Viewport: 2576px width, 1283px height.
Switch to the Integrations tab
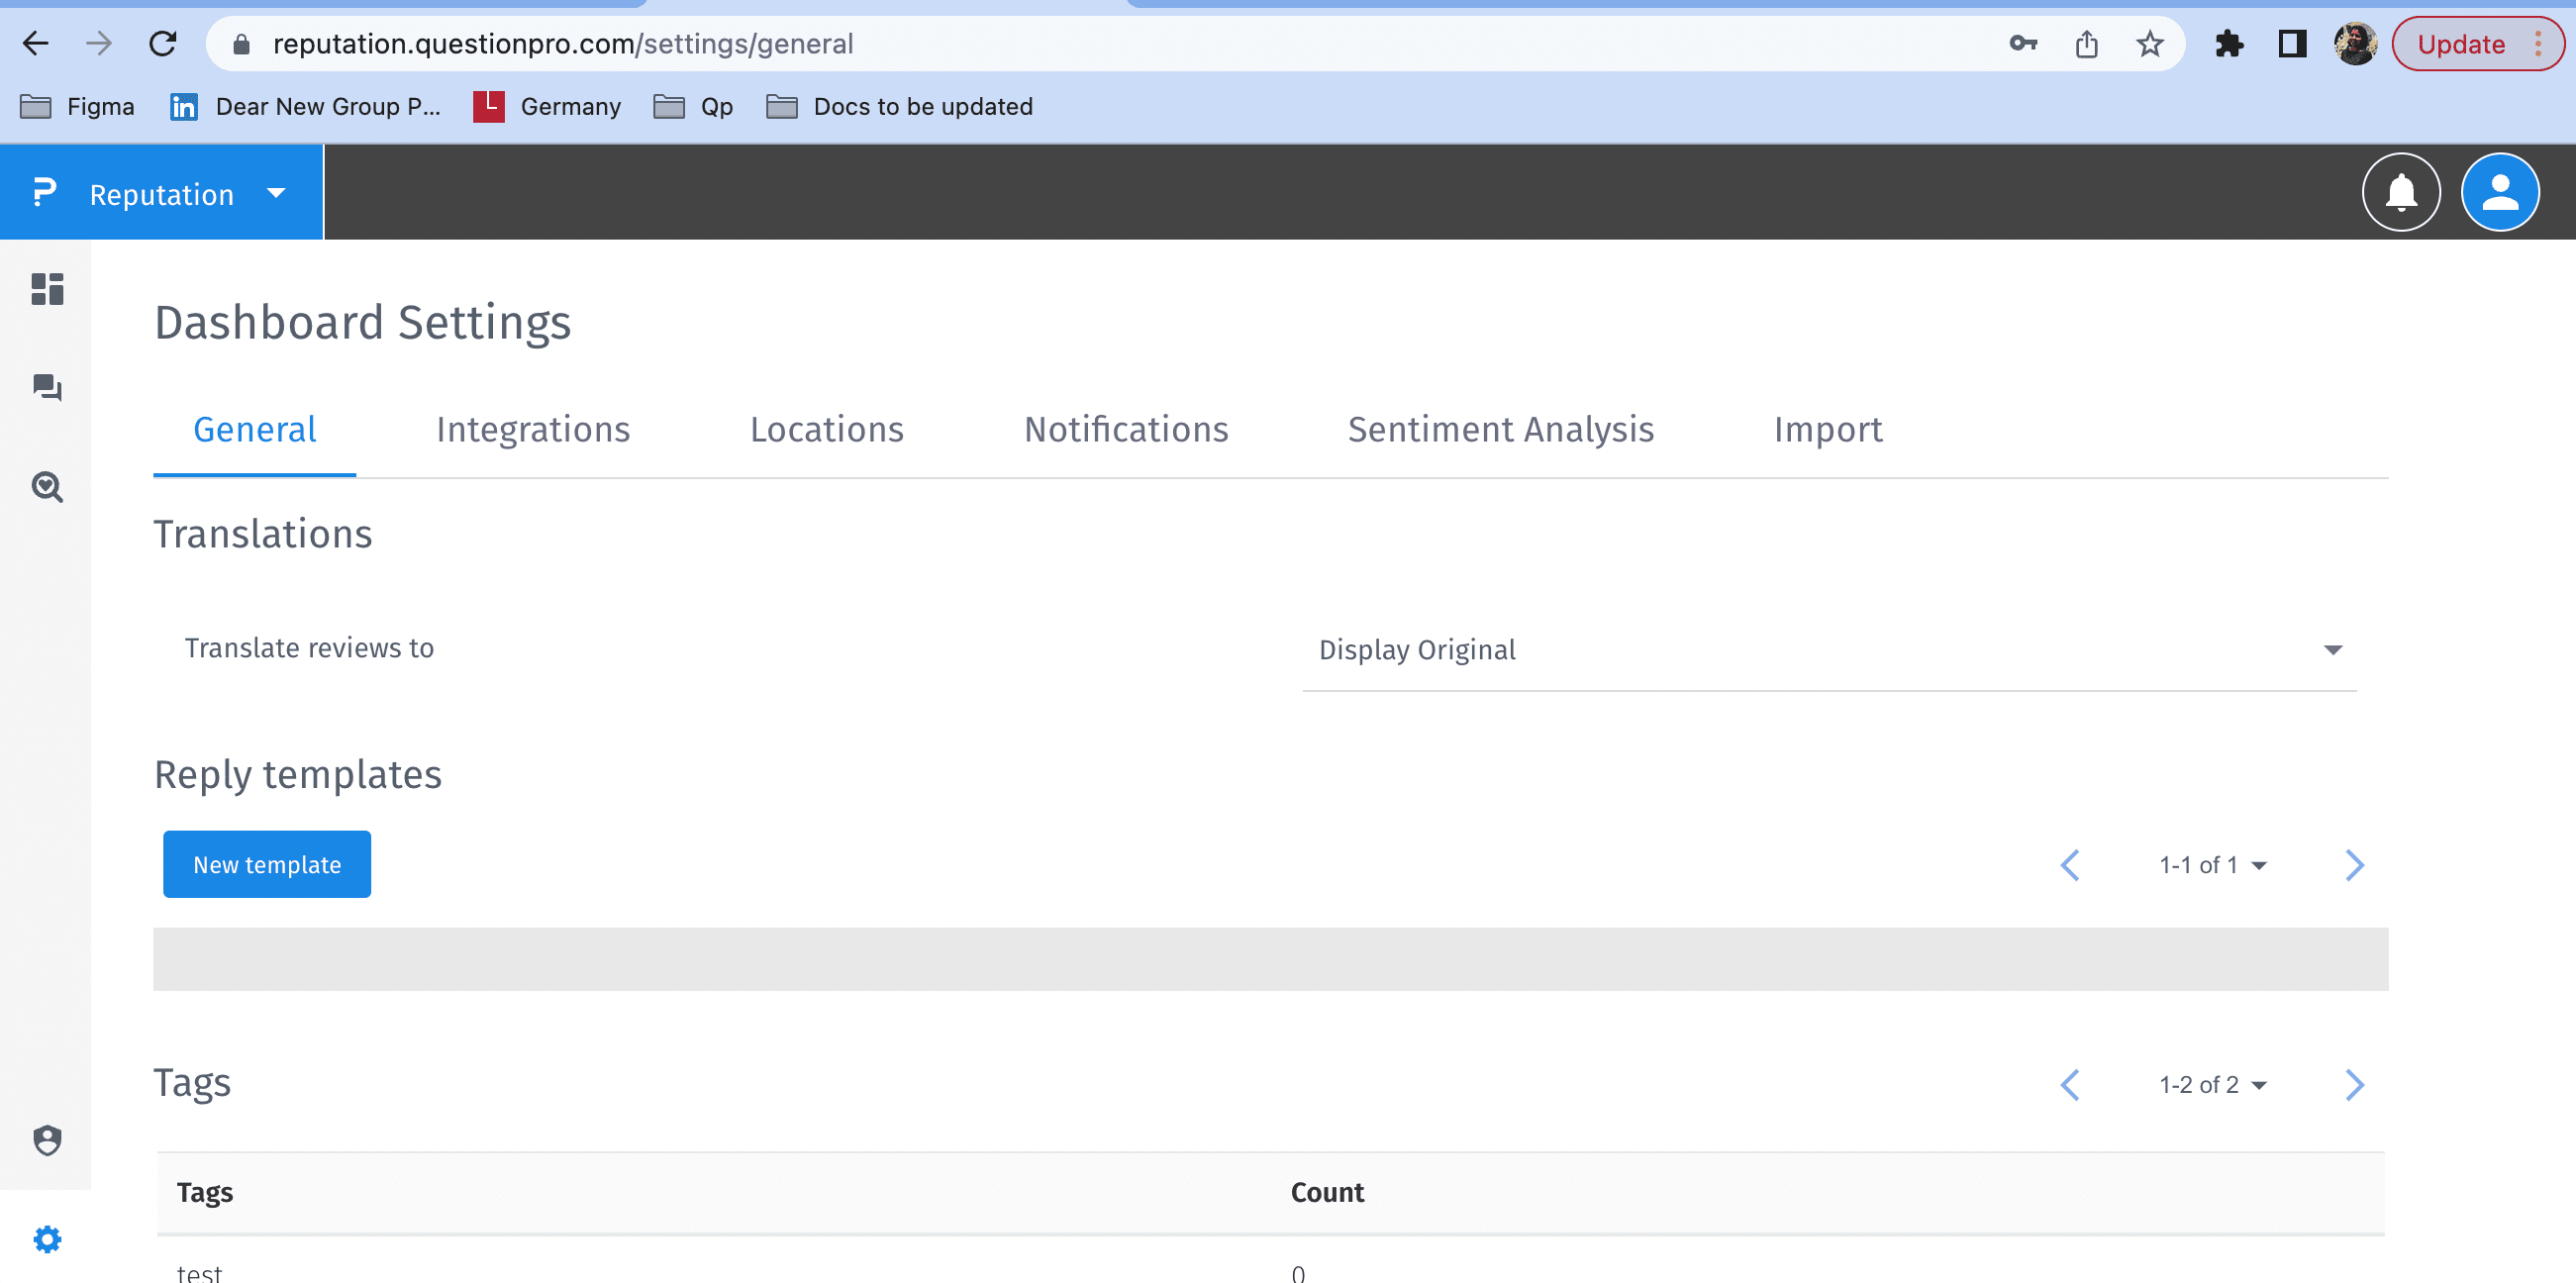pos(533,430)
